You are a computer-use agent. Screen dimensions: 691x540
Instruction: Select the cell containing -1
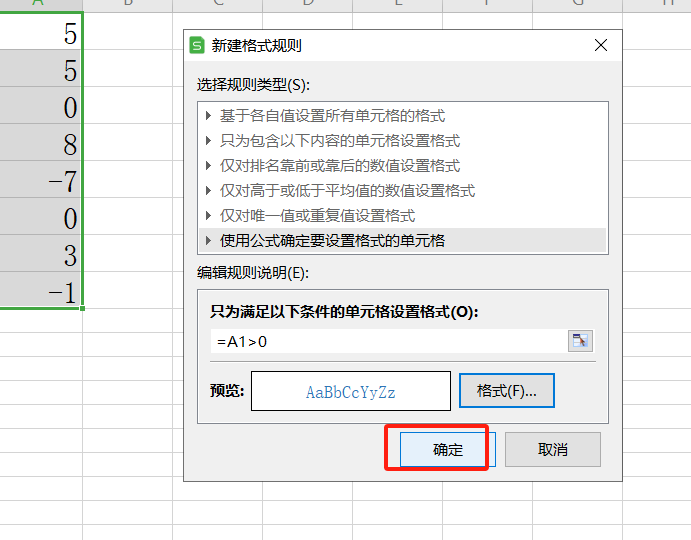41,290
